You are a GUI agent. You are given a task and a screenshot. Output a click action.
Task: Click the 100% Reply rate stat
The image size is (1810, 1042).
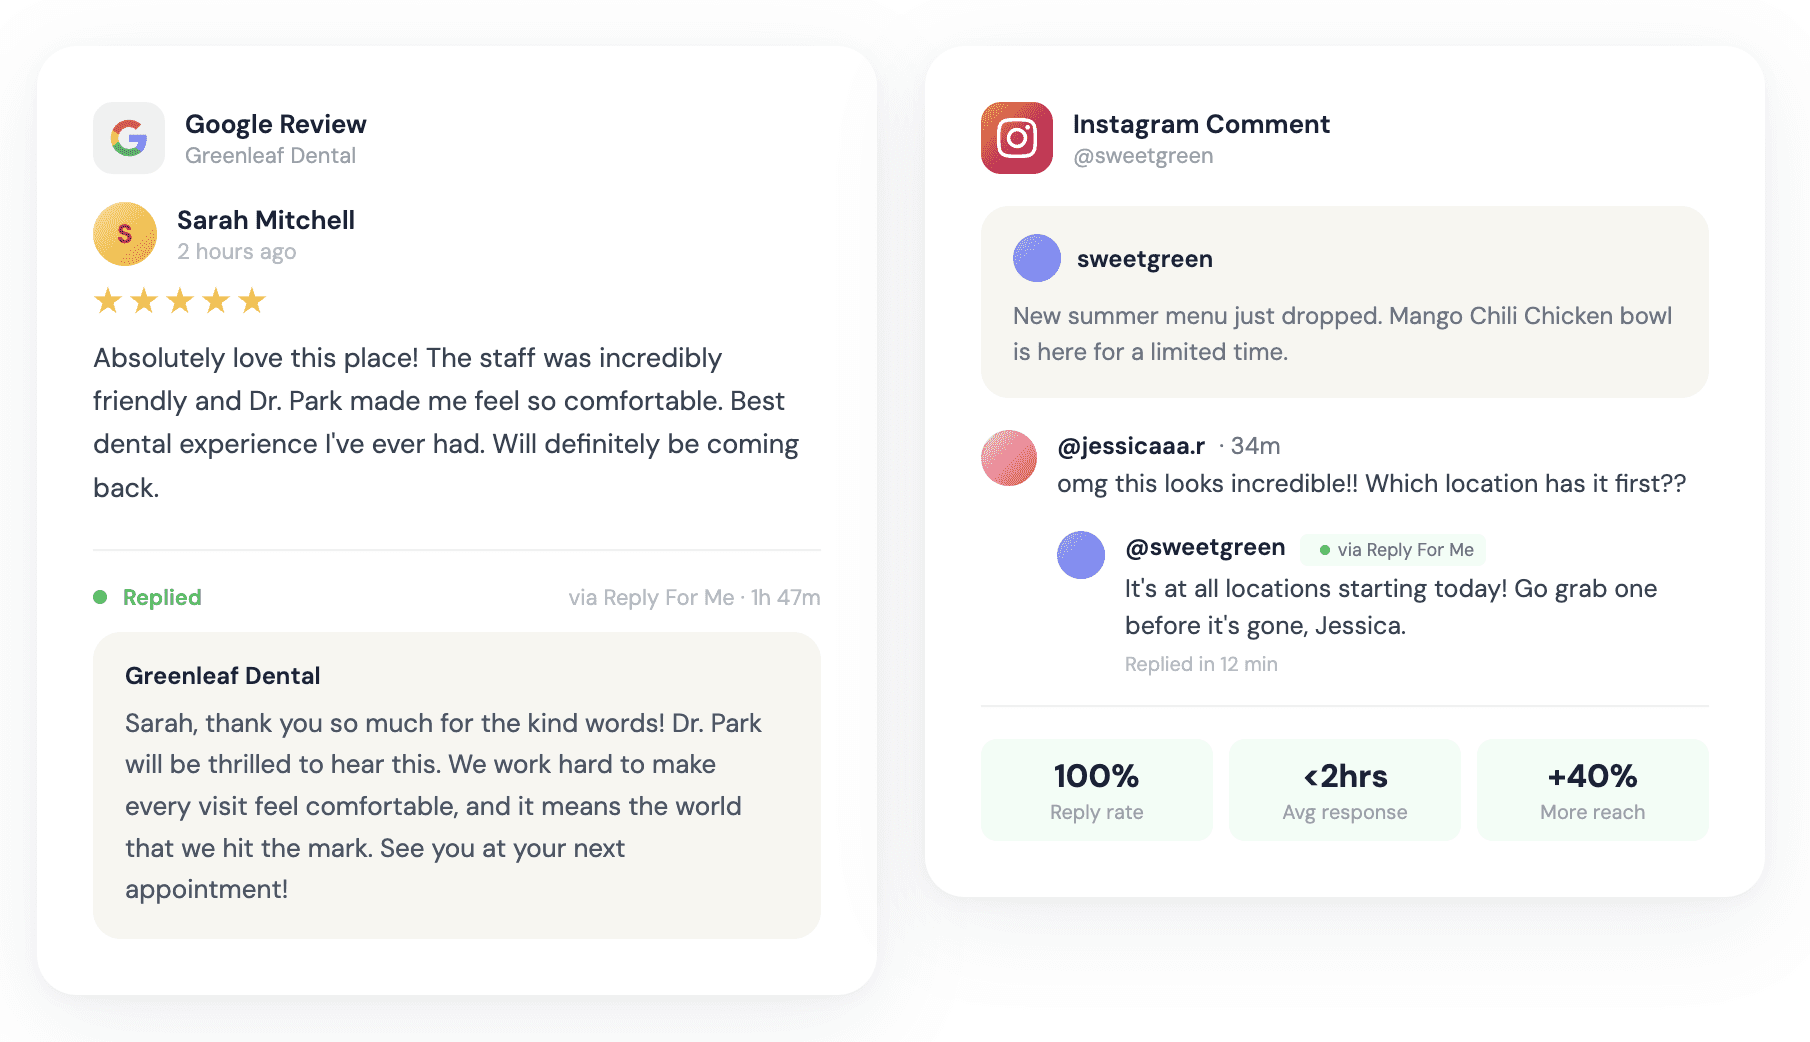(1096, 789)
